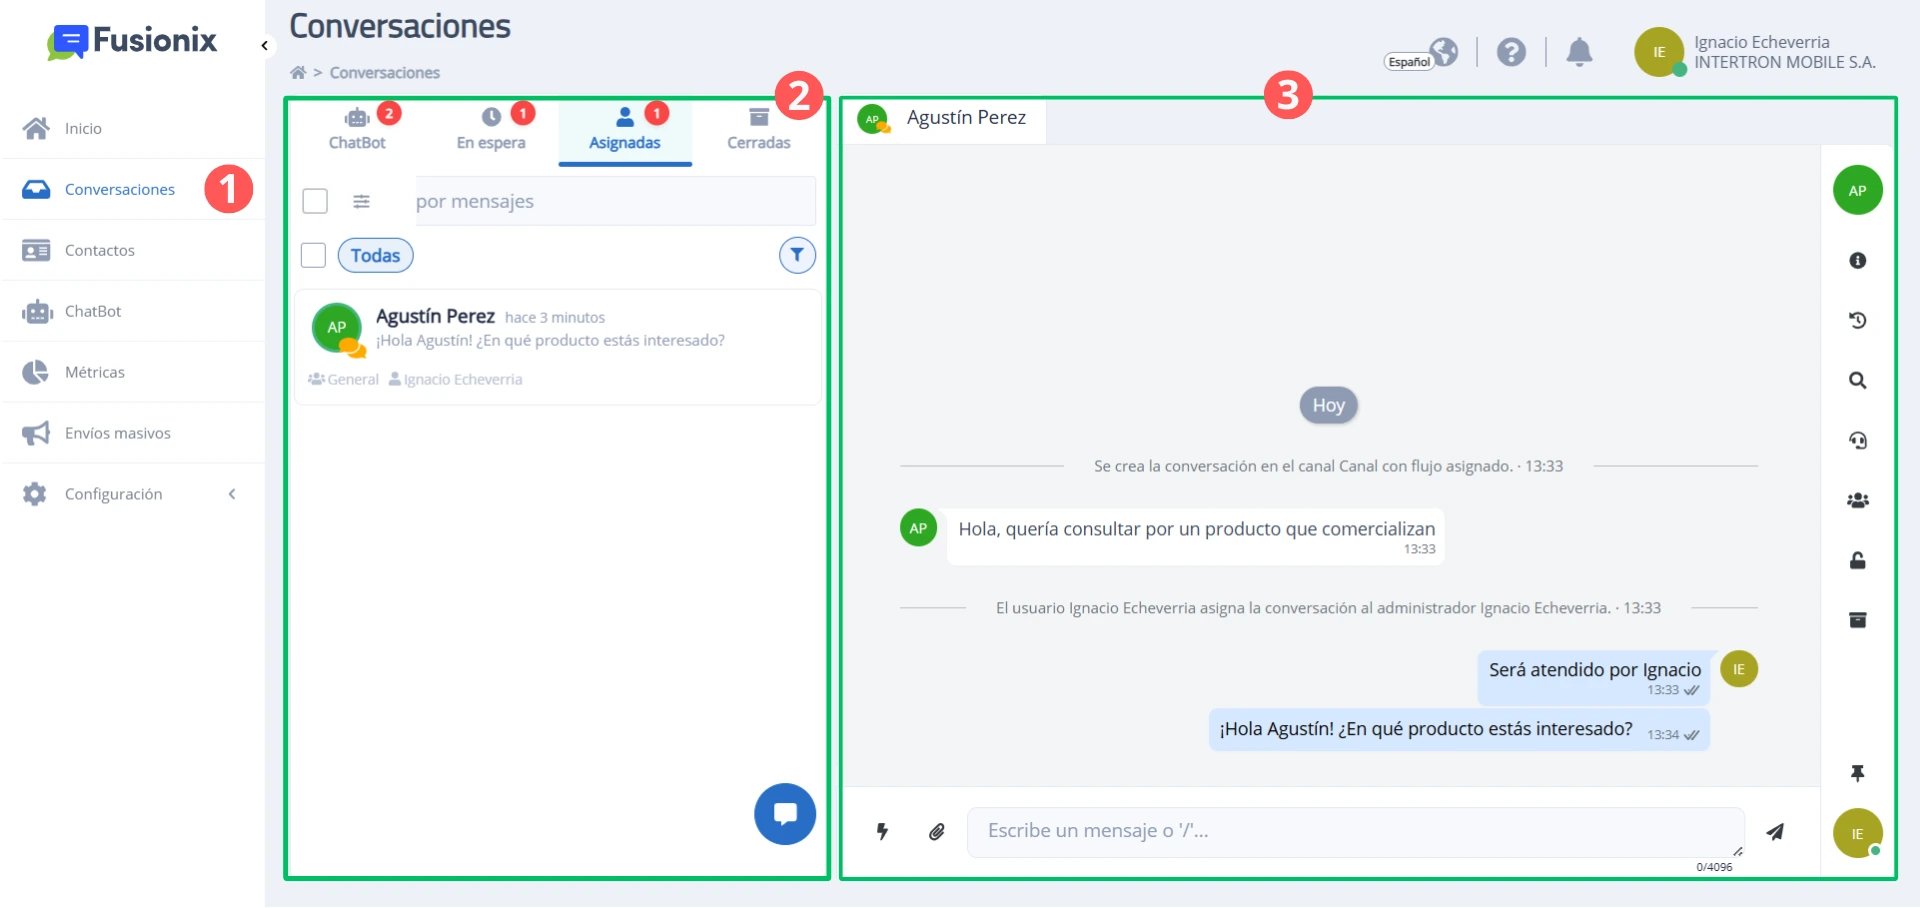The image size is (1920, 908).
Task: Open notifications bell
Action: pos(1579,52)
